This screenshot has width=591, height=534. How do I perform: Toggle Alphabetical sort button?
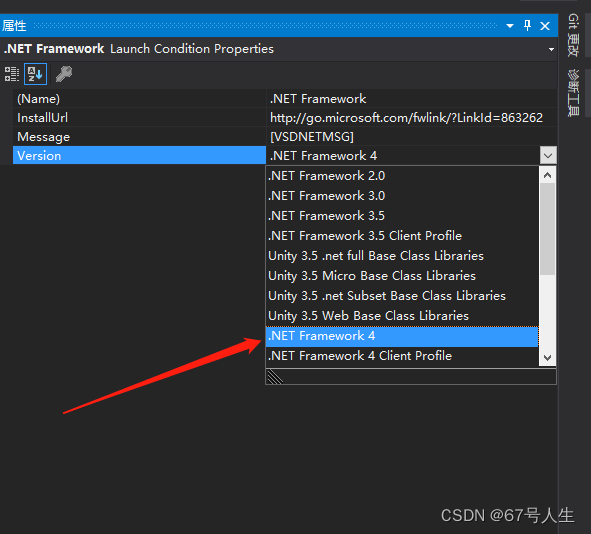[x=35, y=74]
